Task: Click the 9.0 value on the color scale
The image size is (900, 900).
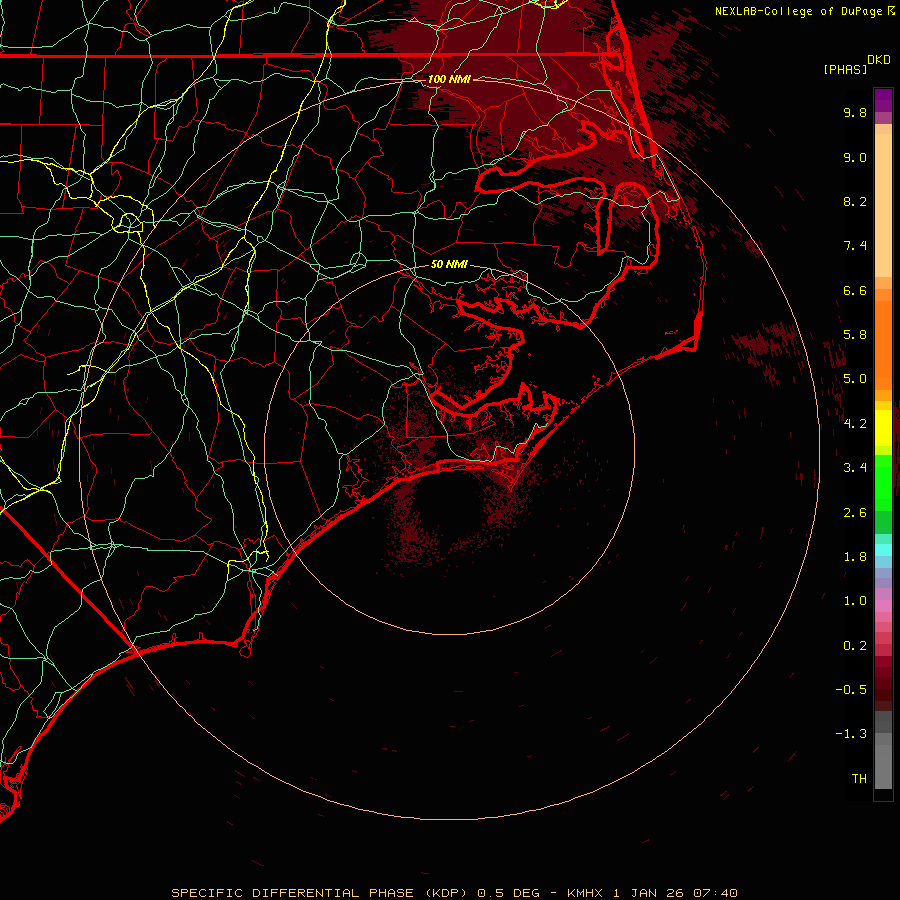Action: click(x=855, y=157)
